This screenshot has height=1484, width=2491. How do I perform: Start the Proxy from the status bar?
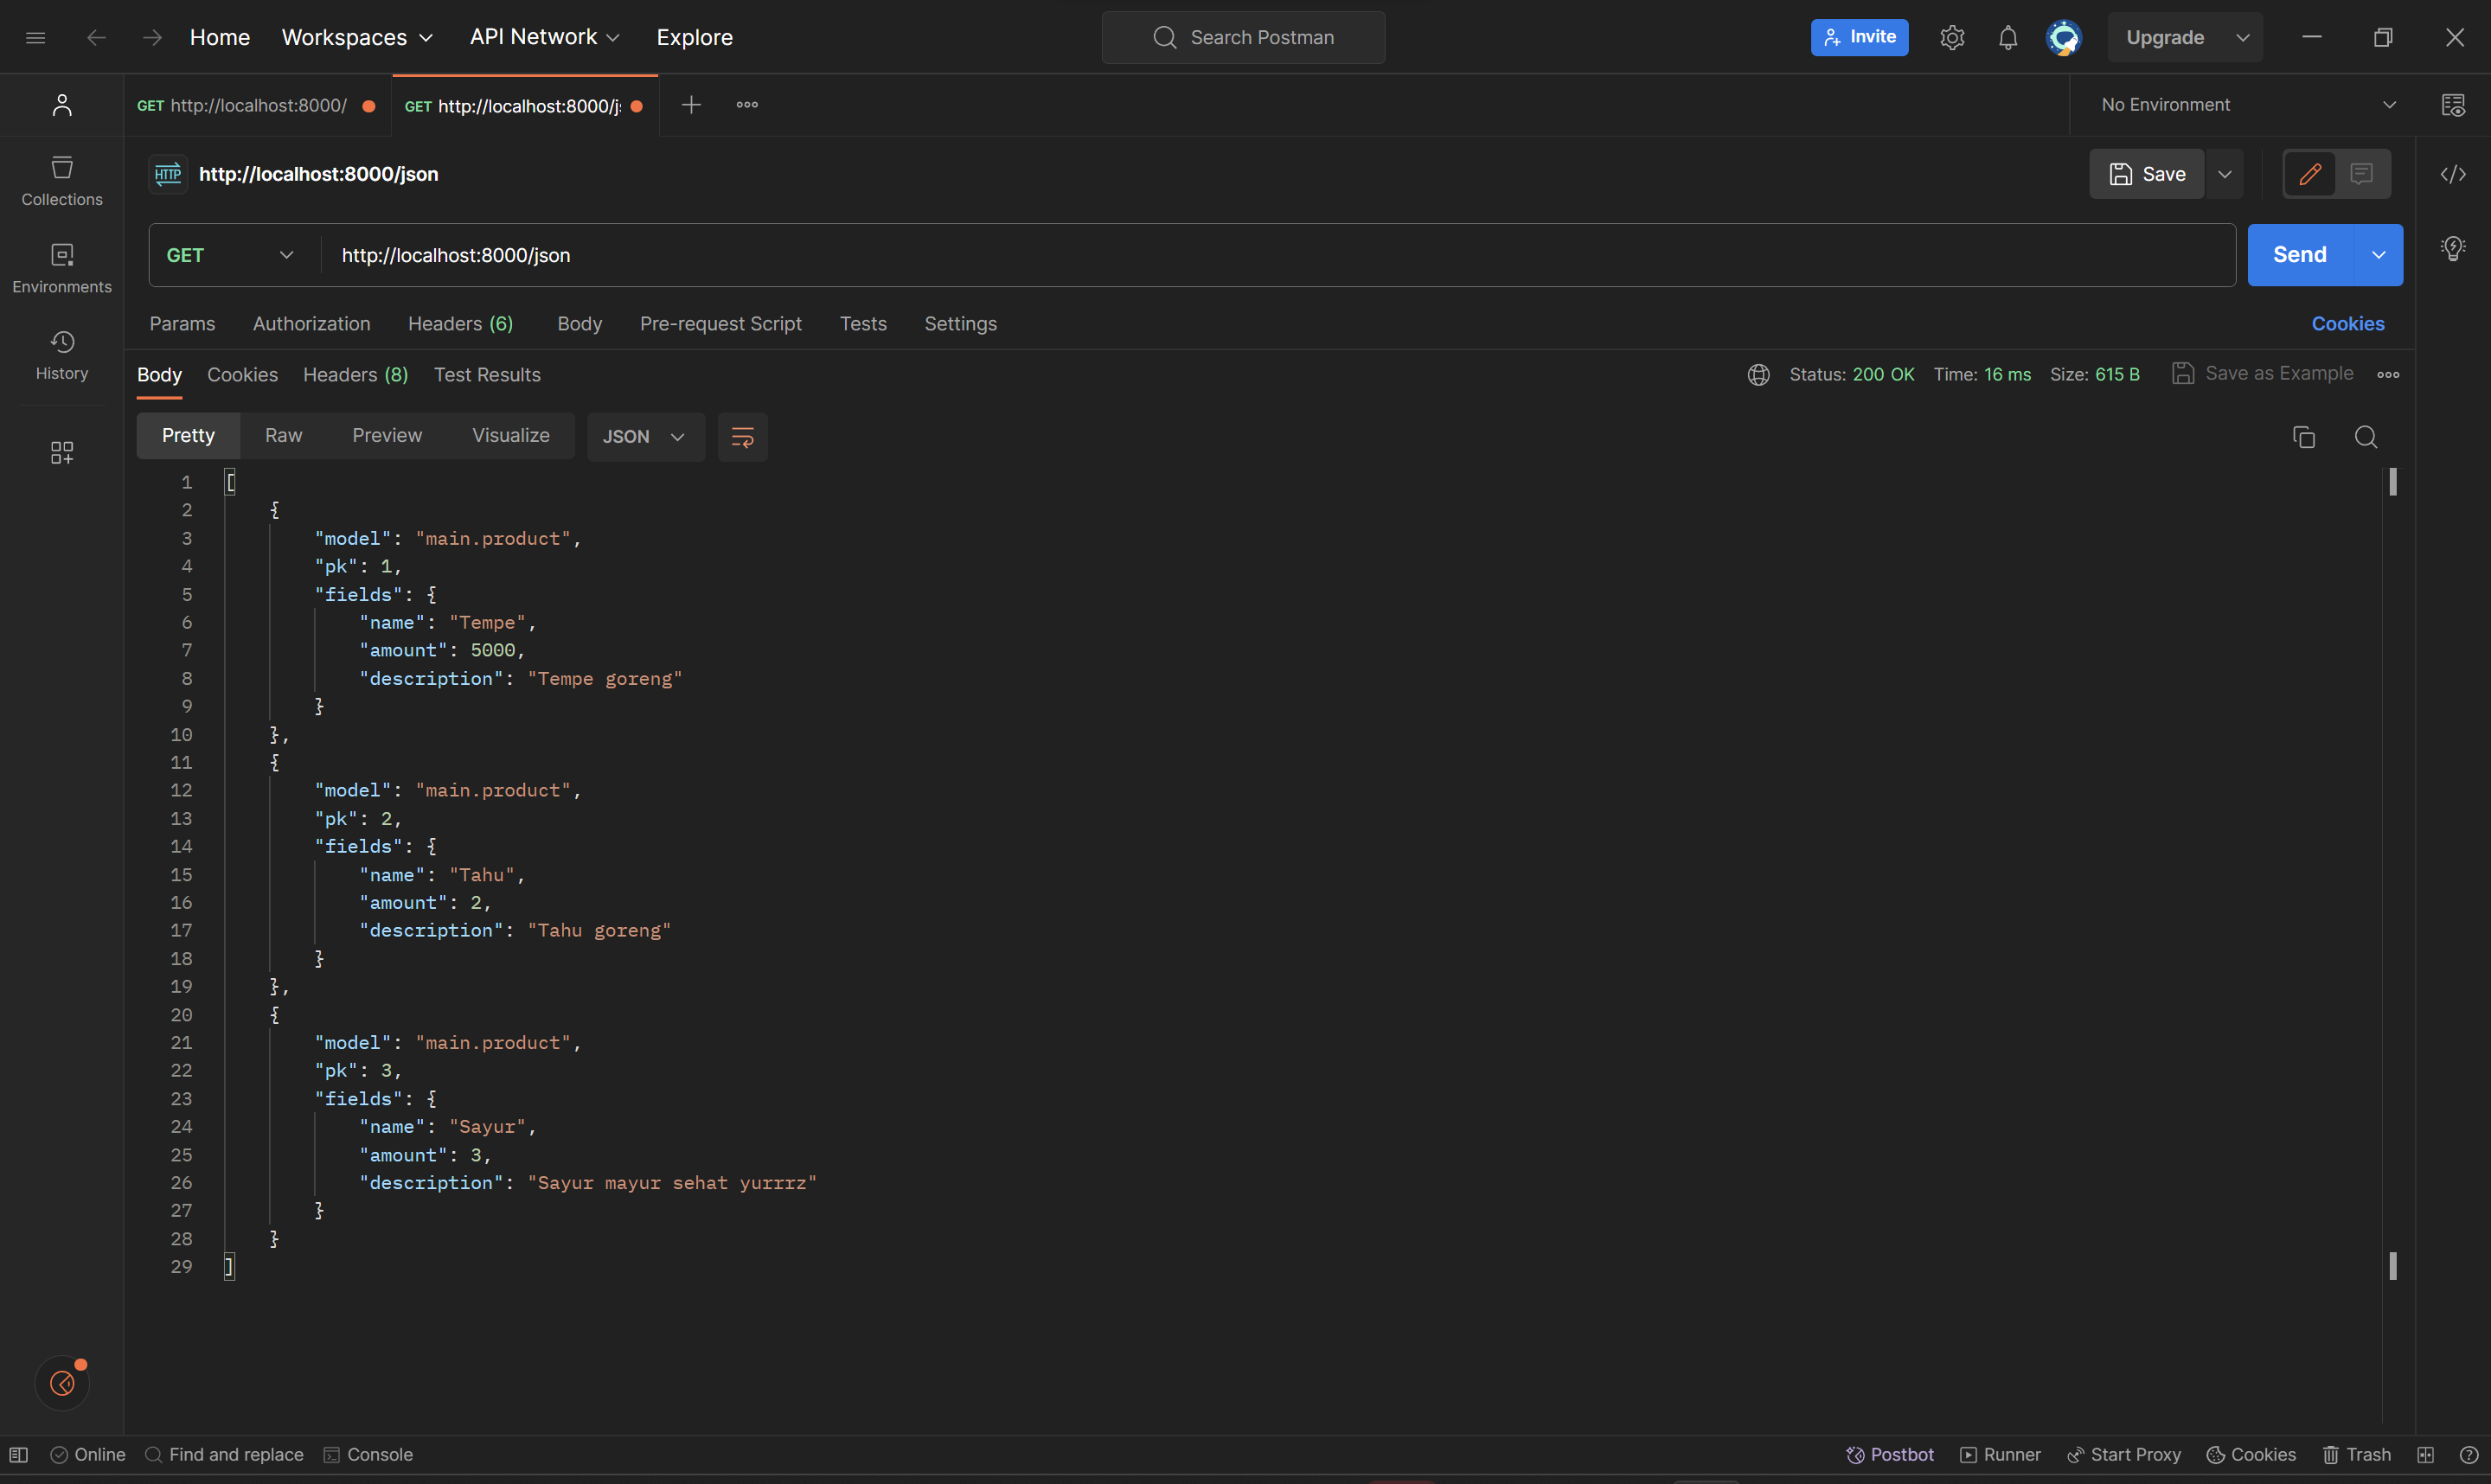(2124, 1454)
